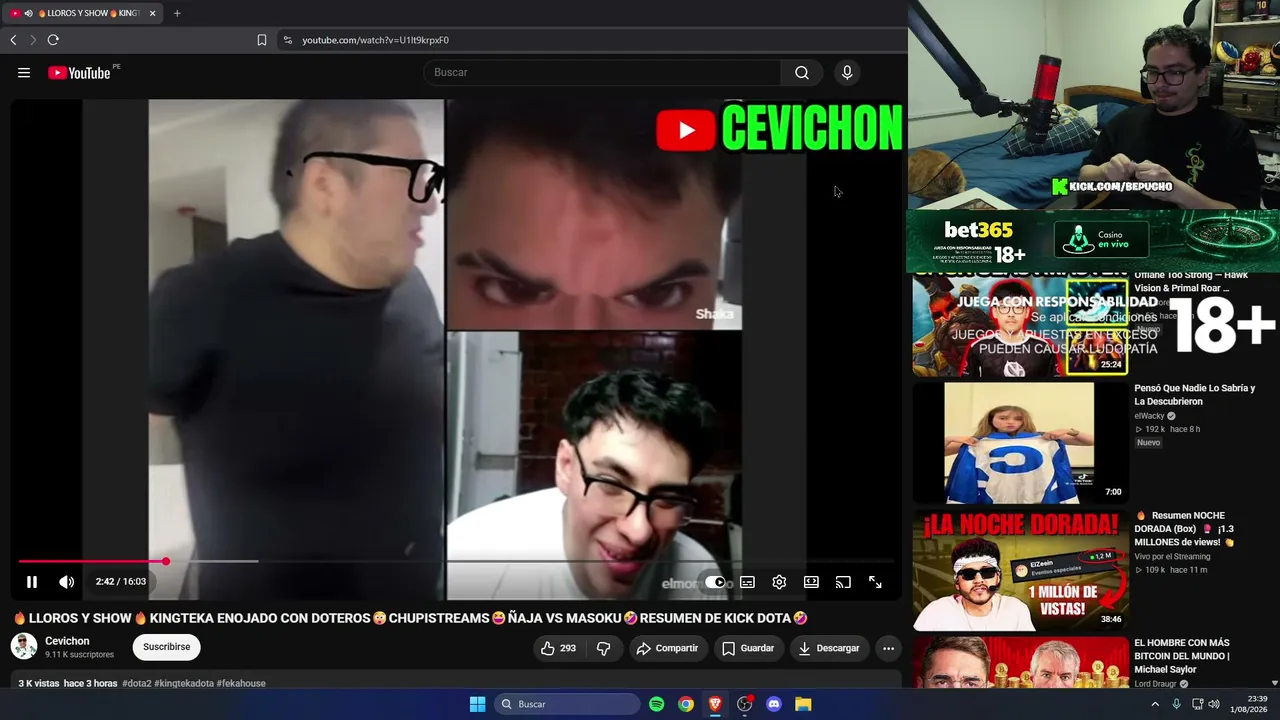Viewport: 1280px width, 720px height.
Task: Open the Cevichon channel avatar
Action: (x=24, y=647)
